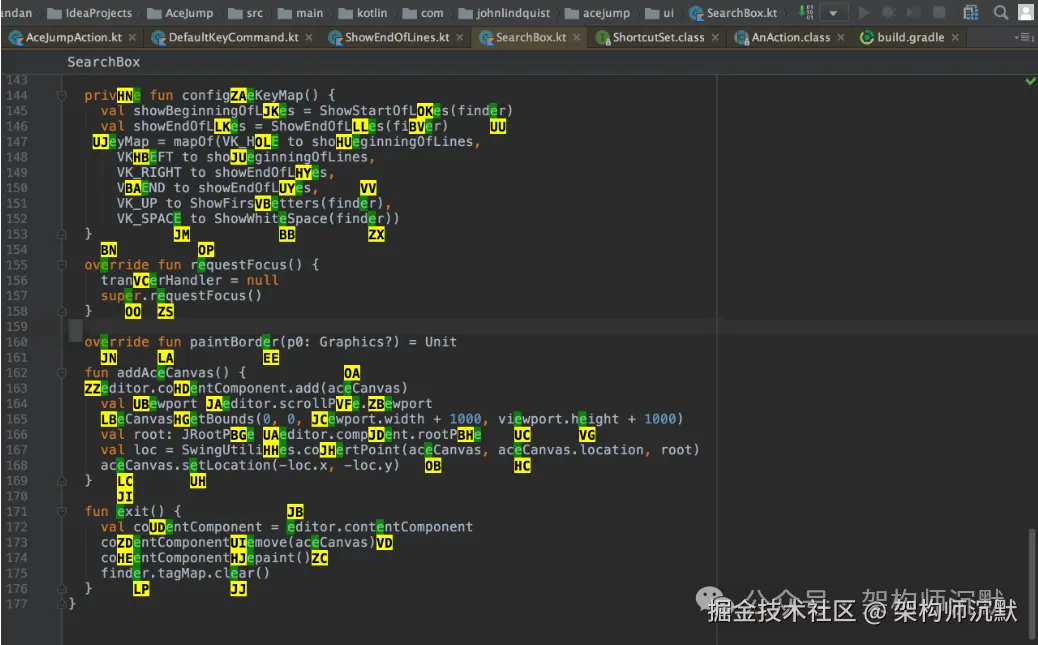Click "ShowWhiteSpace" on line 152
1038x645 pixels.
(x=271, y=219)
